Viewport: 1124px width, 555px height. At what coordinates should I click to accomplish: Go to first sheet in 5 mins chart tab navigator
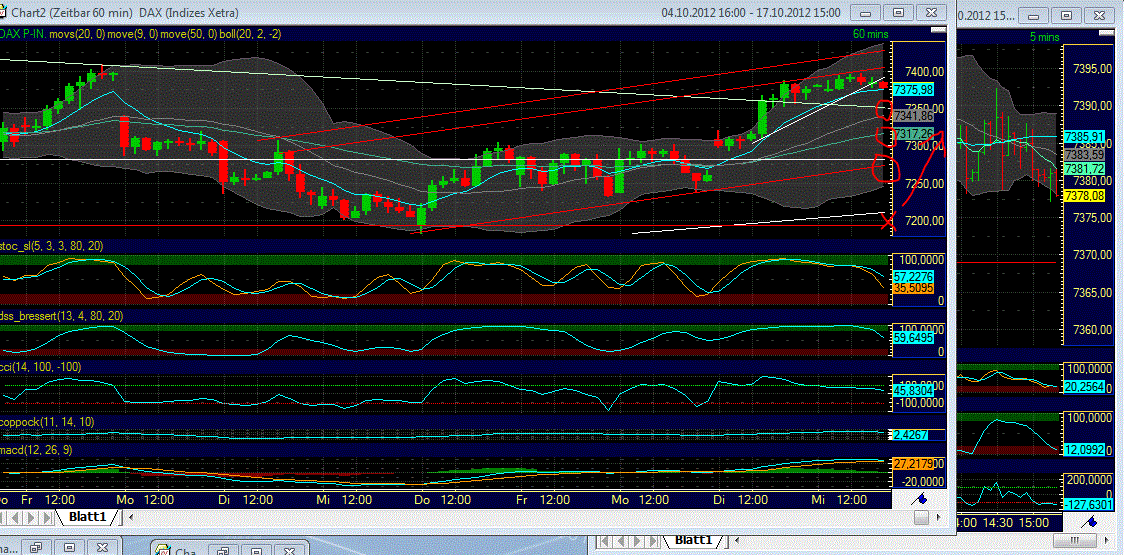point(603,540)
